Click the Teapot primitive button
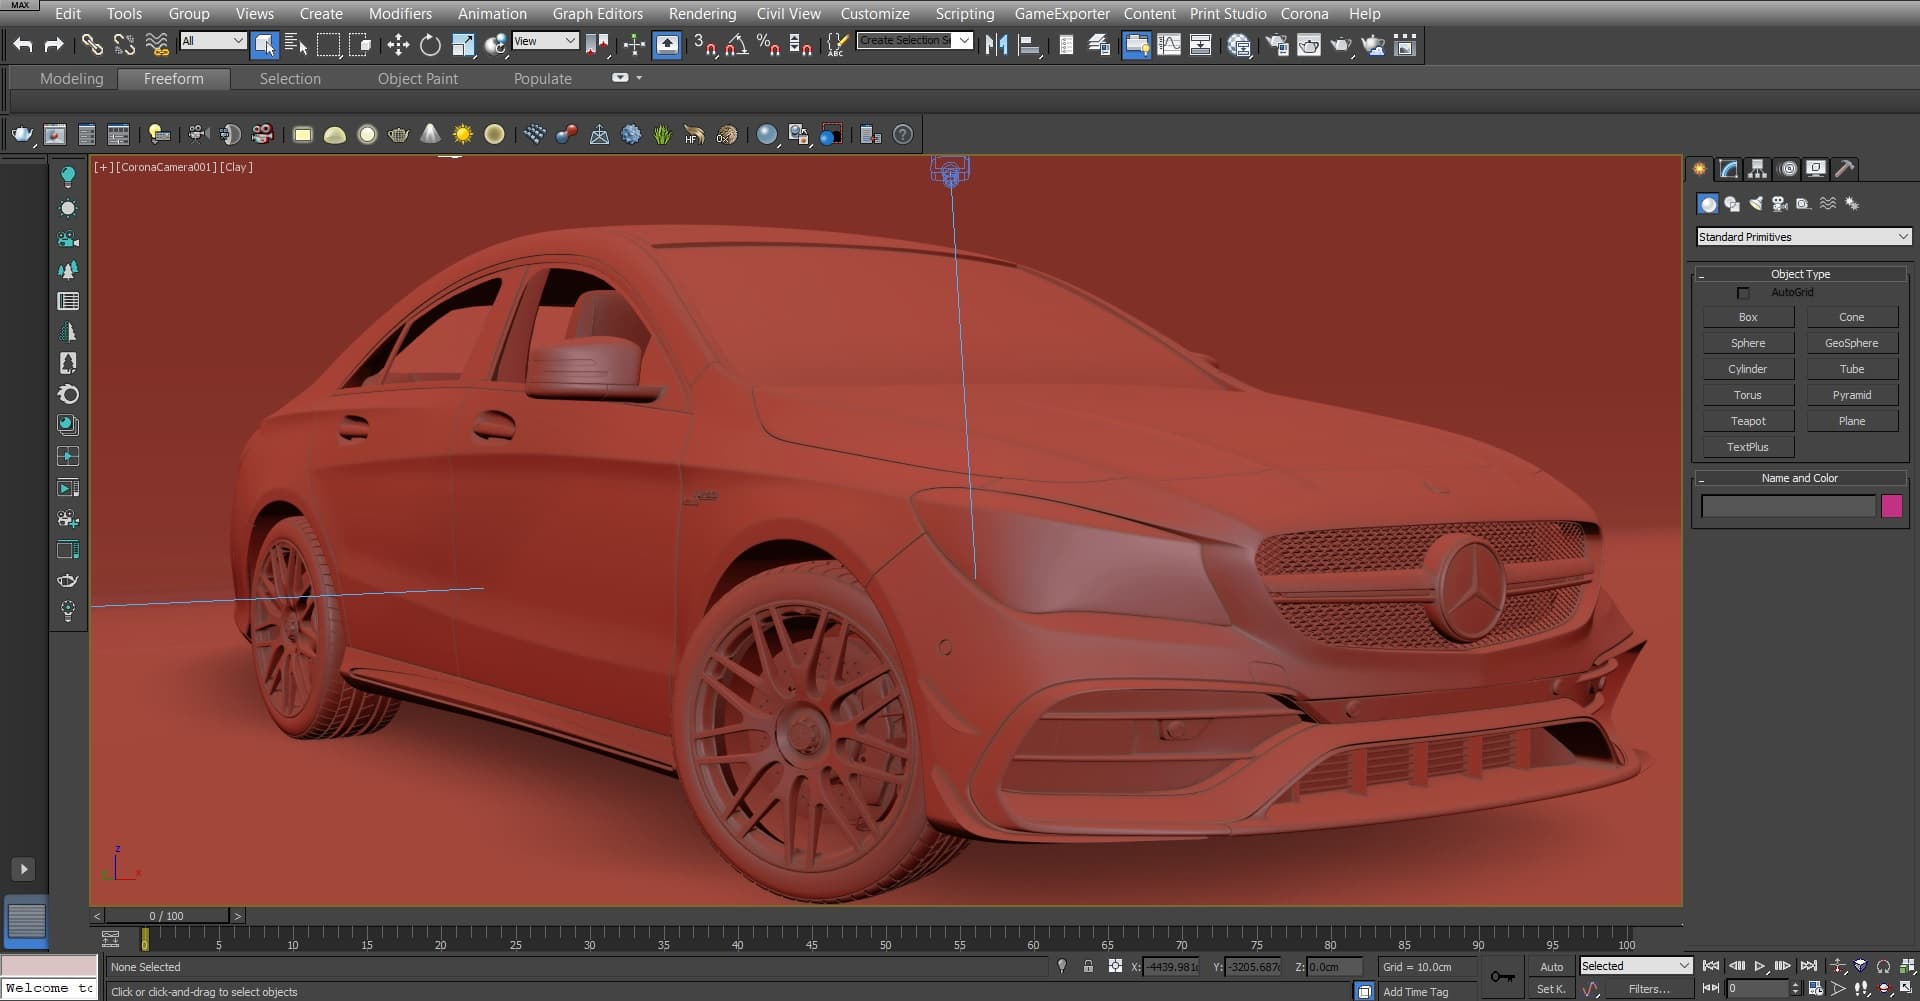Screen dimensions: 1920x1001 (x=1748, y=421)
